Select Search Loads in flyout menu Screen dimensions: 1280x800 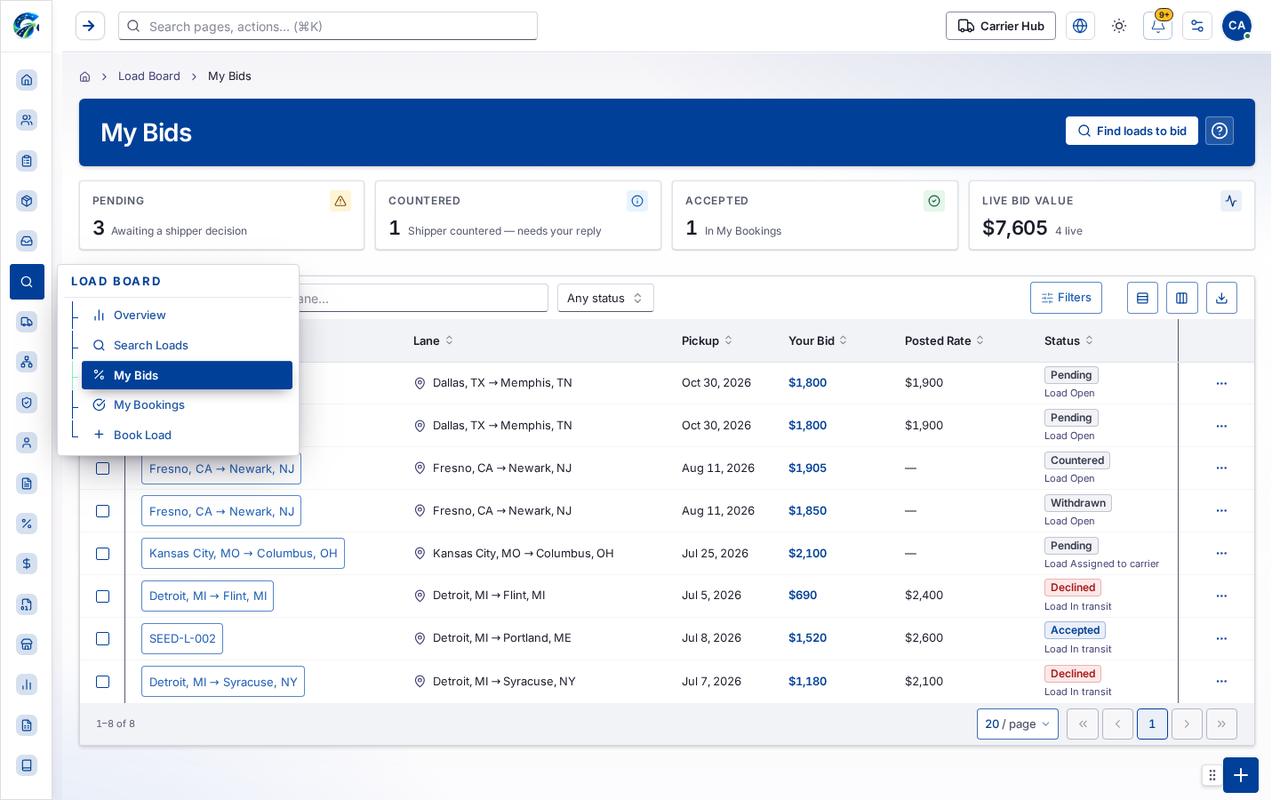point(187,345)
